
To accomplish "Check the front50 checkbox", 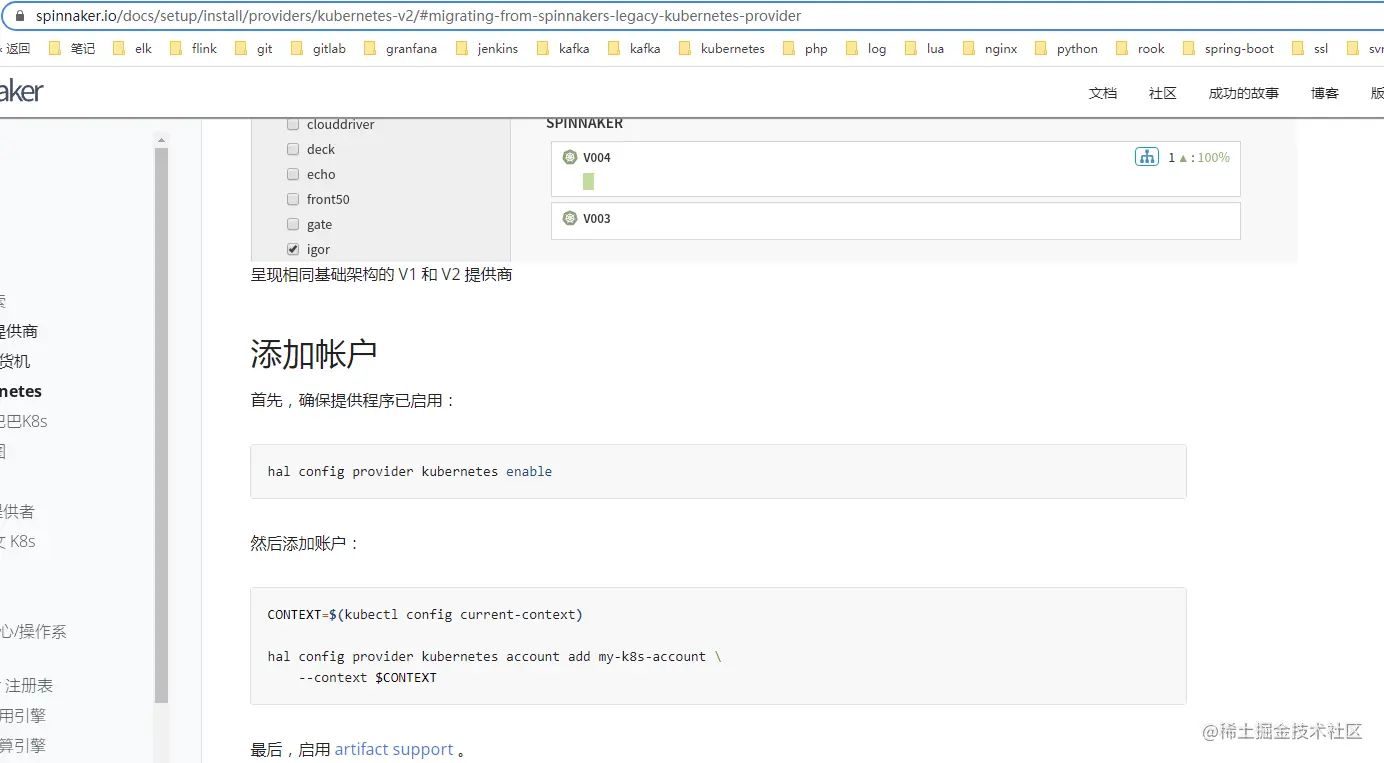I will (293, 199).
